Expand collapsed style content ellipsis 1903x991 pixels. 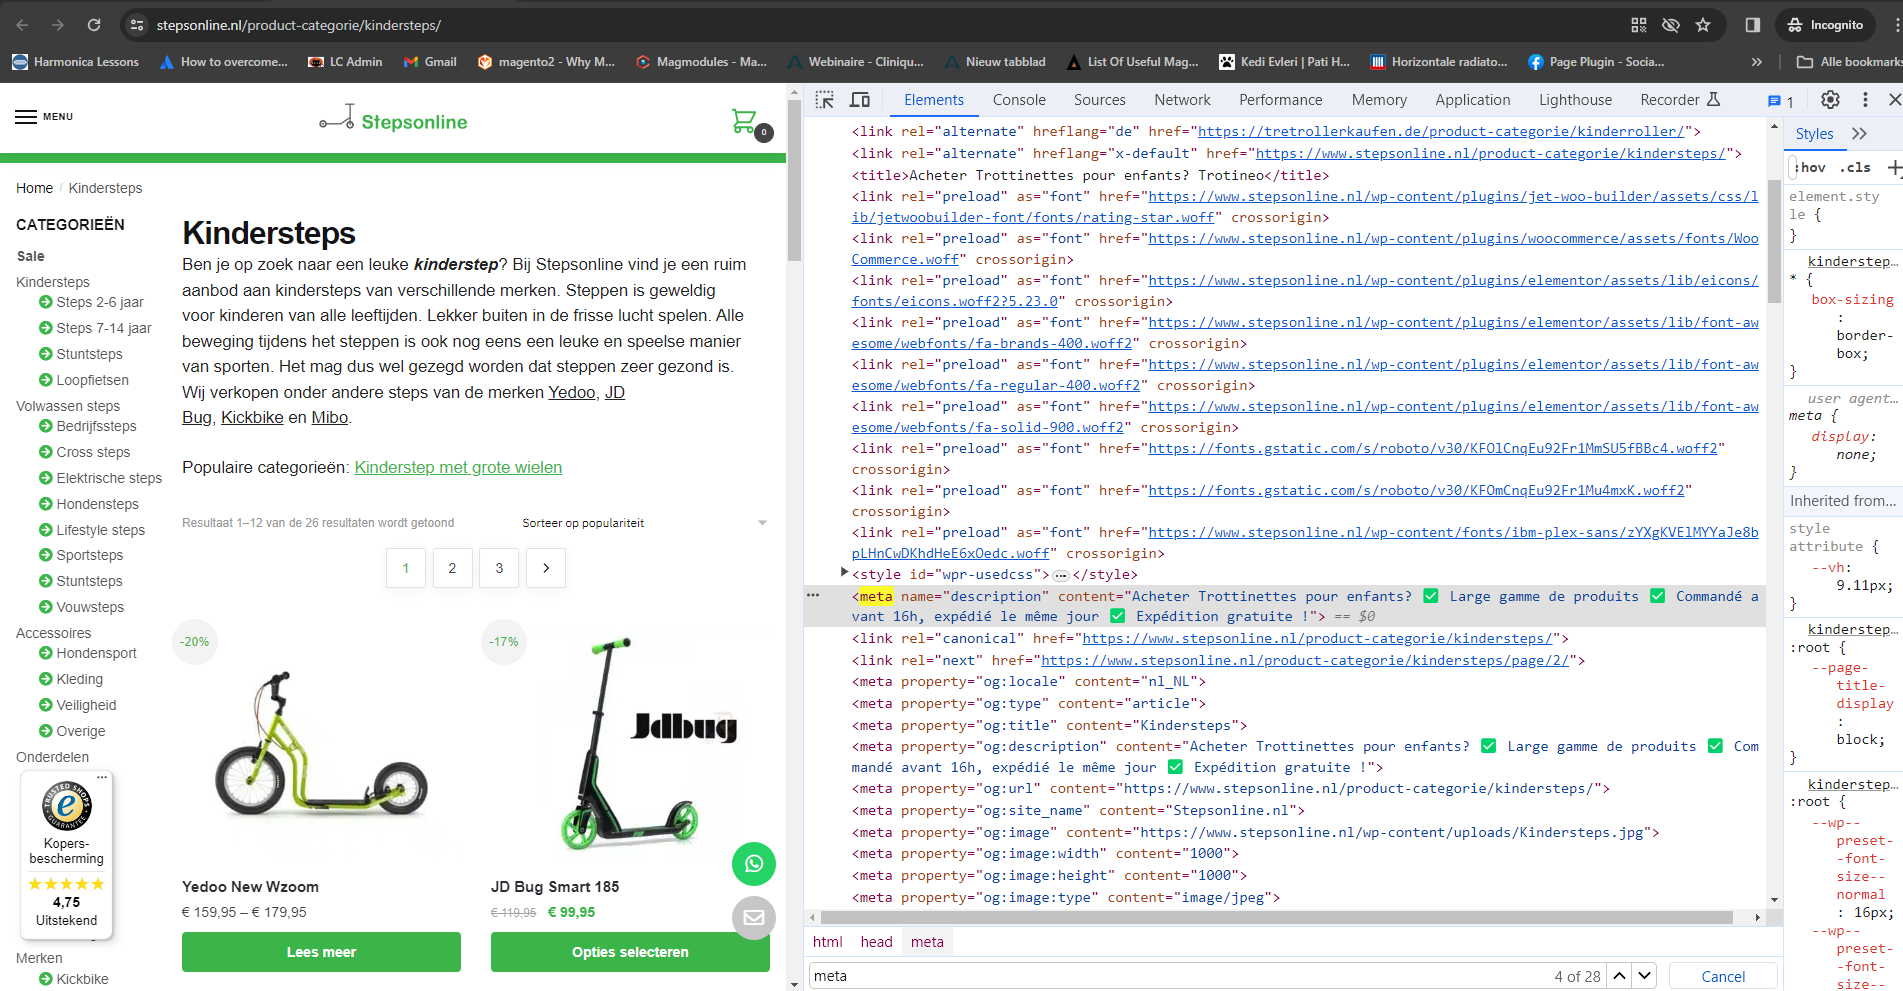[x=1061, y=575]
